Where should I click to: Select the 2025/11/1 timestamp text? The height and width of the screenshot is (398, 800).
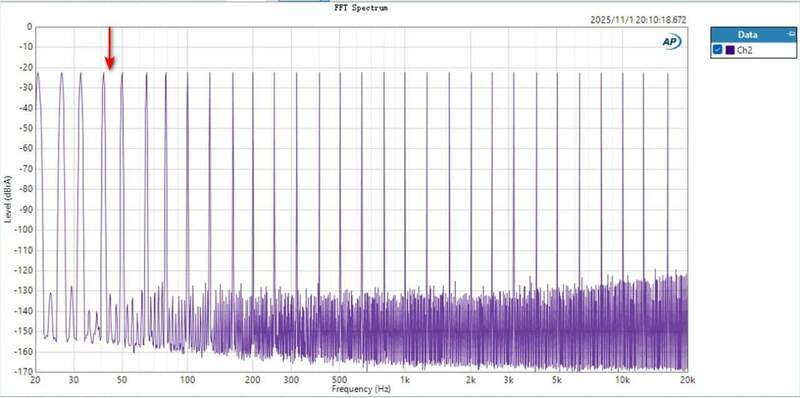(x=638, y=20)
